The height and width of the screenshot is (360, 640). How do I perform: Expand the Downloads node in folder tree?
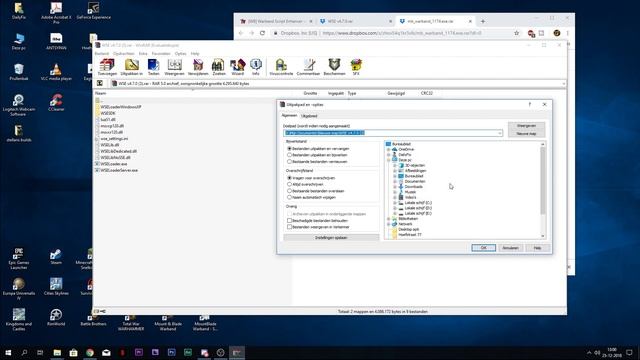395,187
